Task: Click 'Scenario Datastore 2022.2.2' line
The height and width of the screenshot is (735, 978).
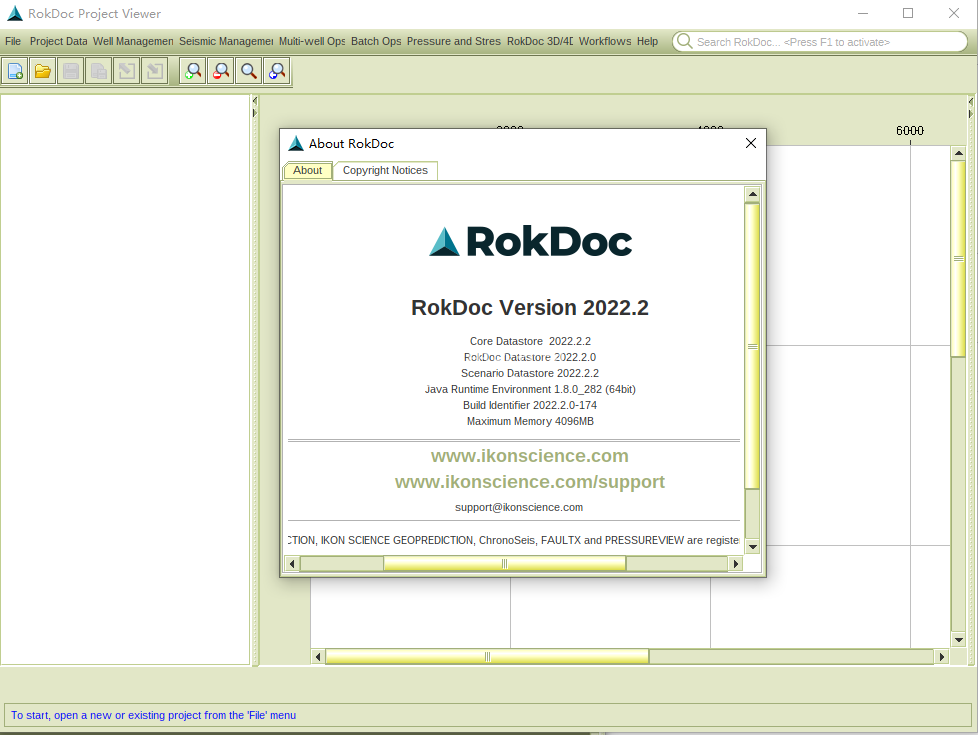Action: 530,373
